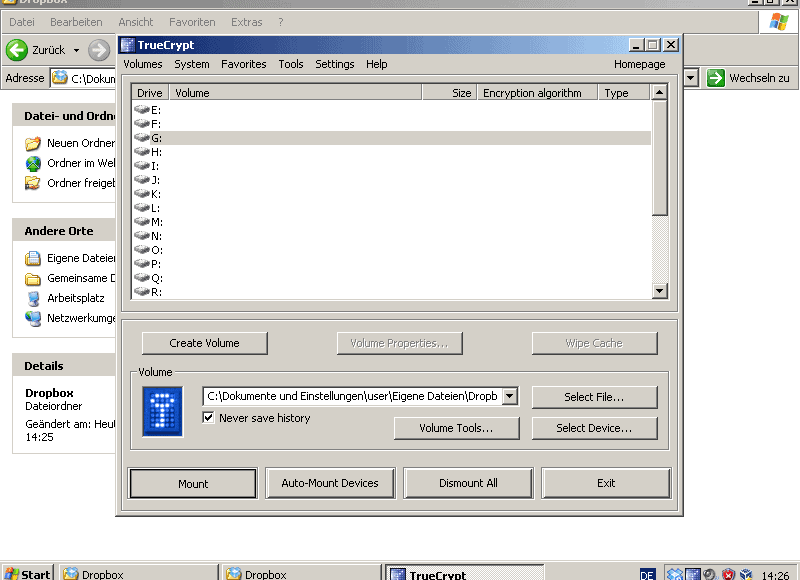Viewport: 800px width, 580px height.
Task: Click the Gemeinsame folder icon in sidebar
Action: (33, 279)
